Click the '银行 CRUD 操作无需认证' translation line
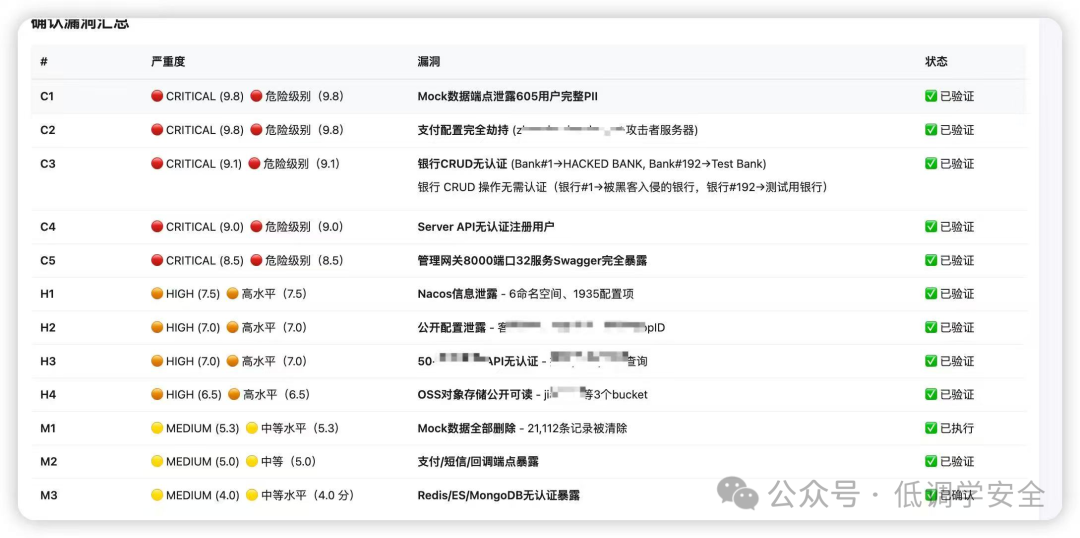The height and width of the screenshot is (538, 1080). (622, 187)
